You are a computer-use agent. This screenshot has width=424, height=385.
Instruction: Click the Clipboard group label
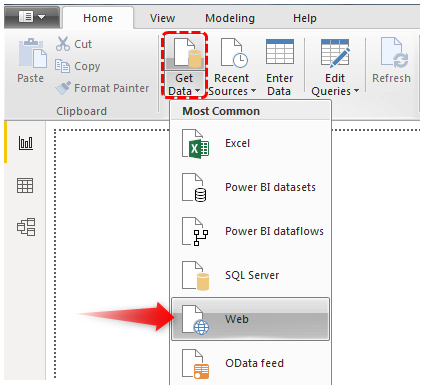coord(81,111)
